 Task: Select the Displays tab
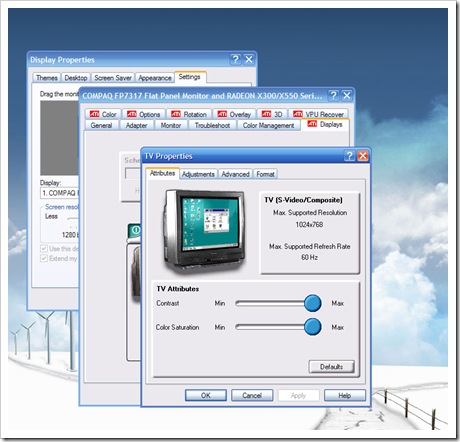pos(325,124)
